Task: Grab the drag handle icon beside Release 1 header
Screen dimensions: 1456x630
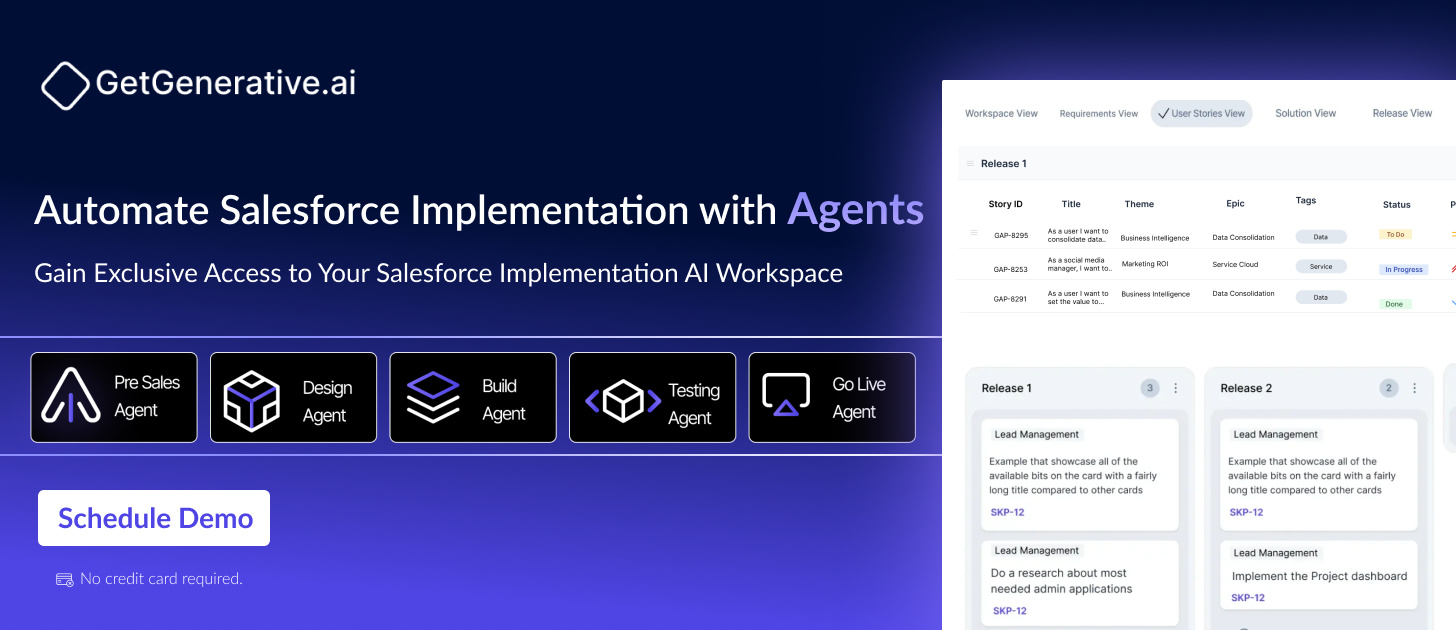Action: click(x=970, y=163)
